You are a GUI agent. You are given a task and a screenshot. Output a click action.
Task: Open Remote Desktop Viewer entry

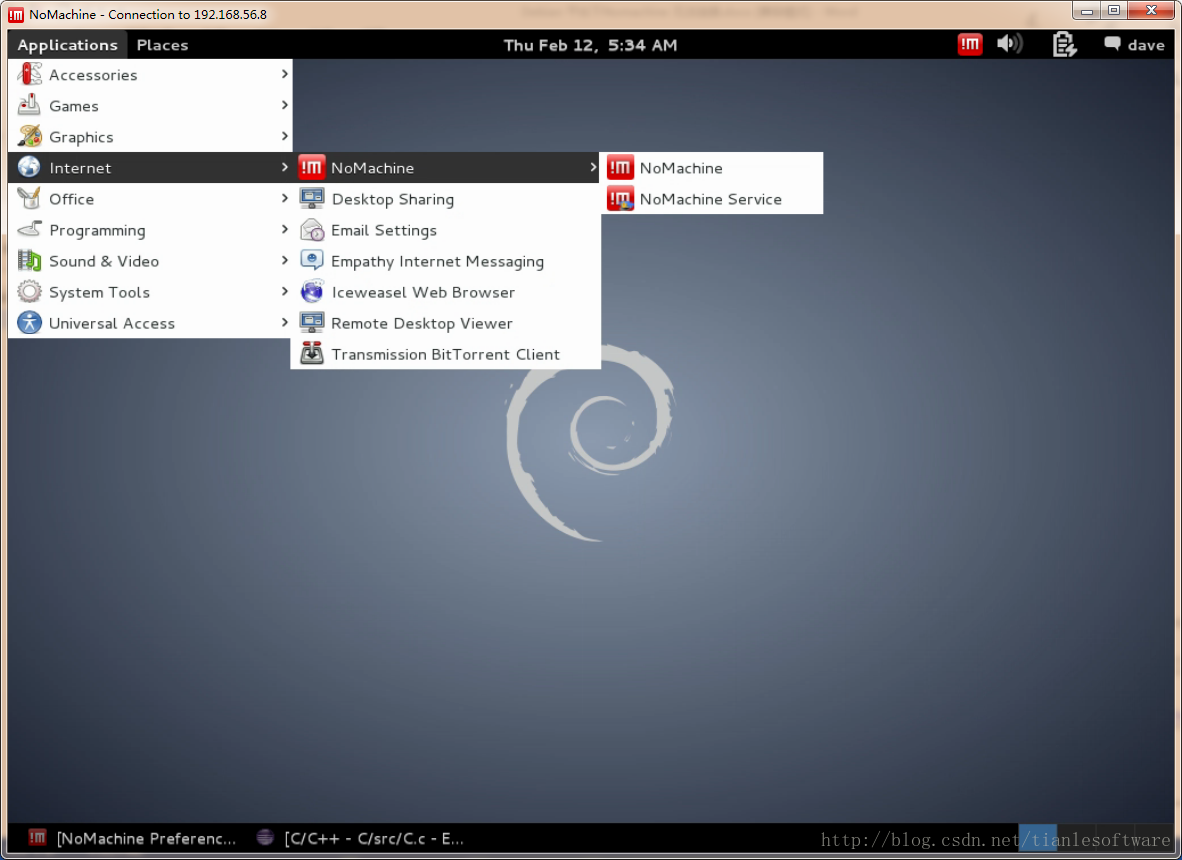tap(446, 323)
